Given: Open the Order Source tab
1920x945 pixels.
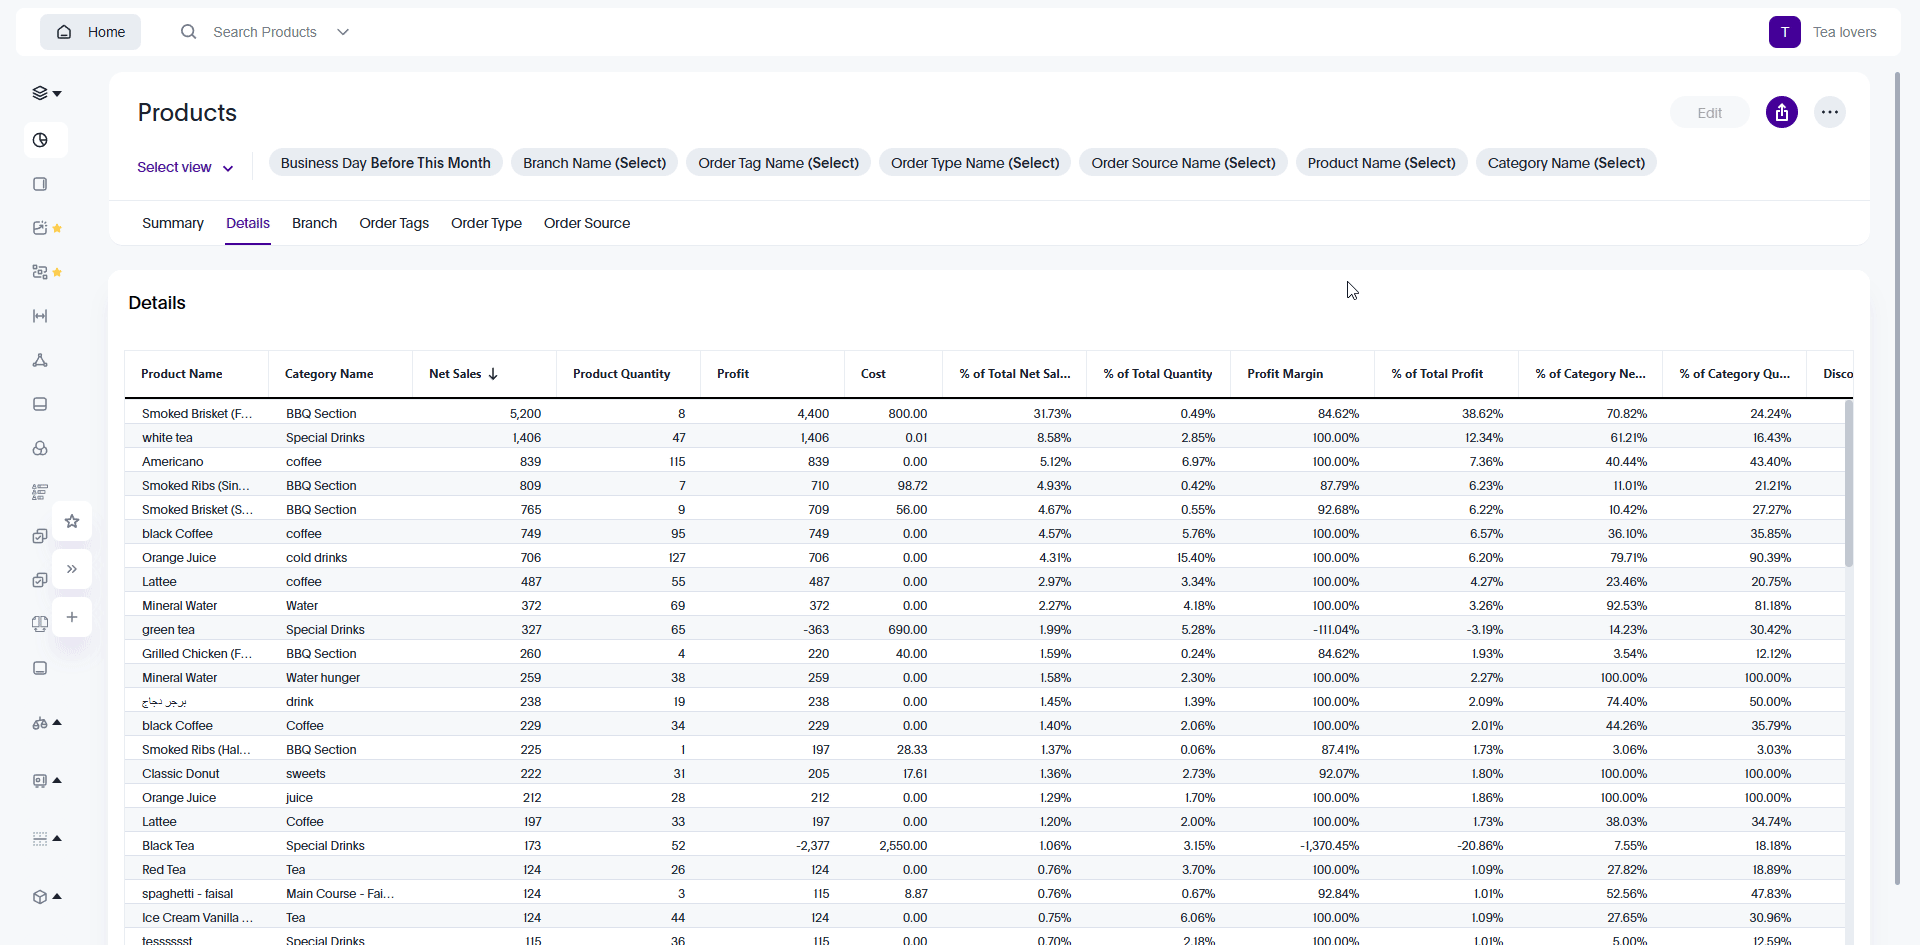Looking at the screenshot, I should 586,223.
